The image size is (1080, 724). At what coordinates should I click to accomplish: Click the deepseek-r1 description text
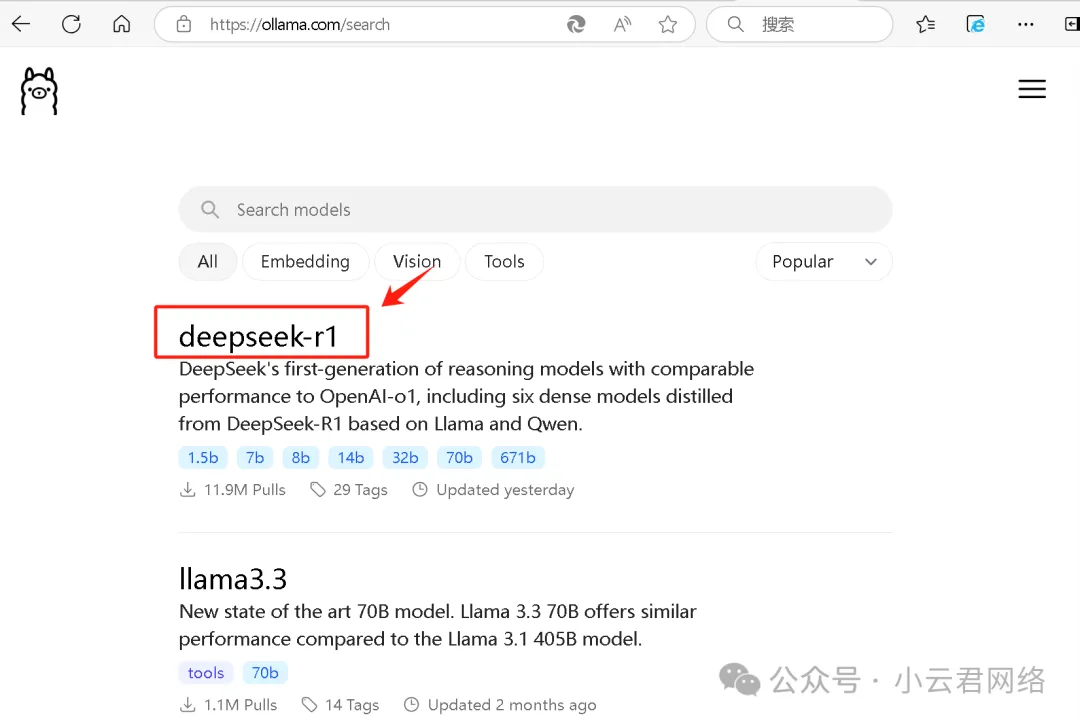pyautogui.click(x=466, y=396)
